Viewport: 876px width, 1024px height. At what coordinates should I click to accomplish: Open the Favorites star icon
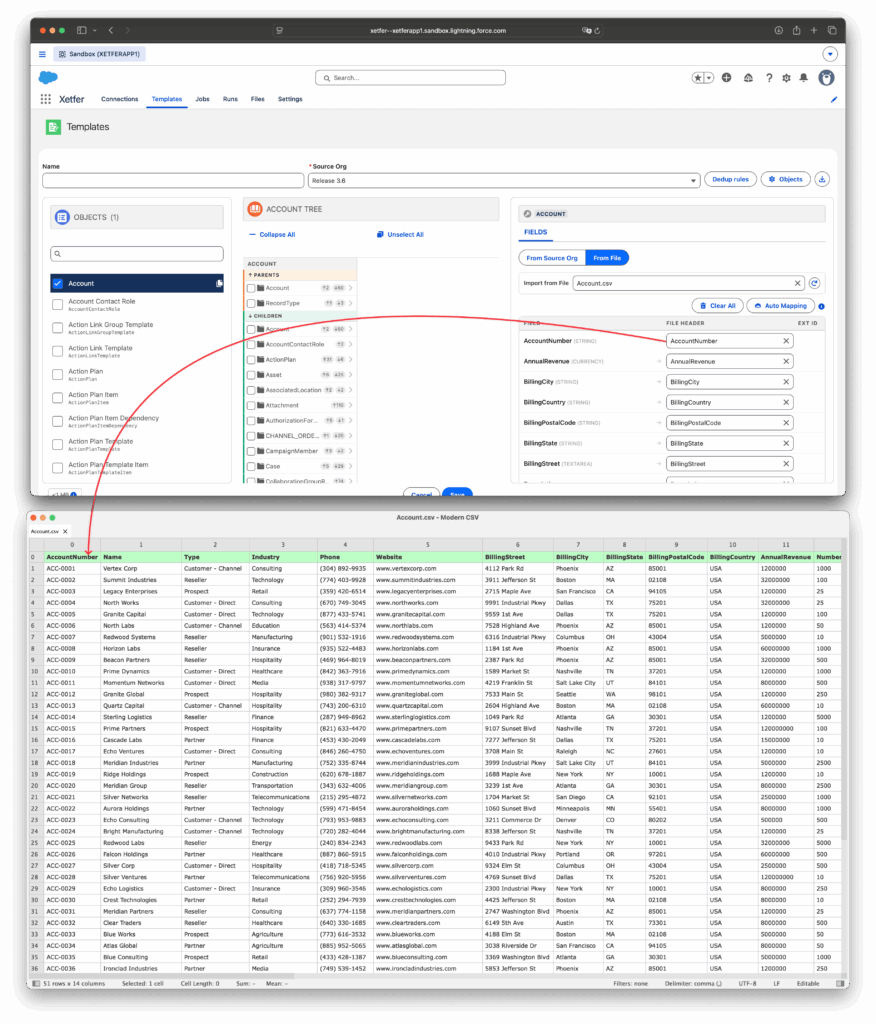tap(698, 78)
